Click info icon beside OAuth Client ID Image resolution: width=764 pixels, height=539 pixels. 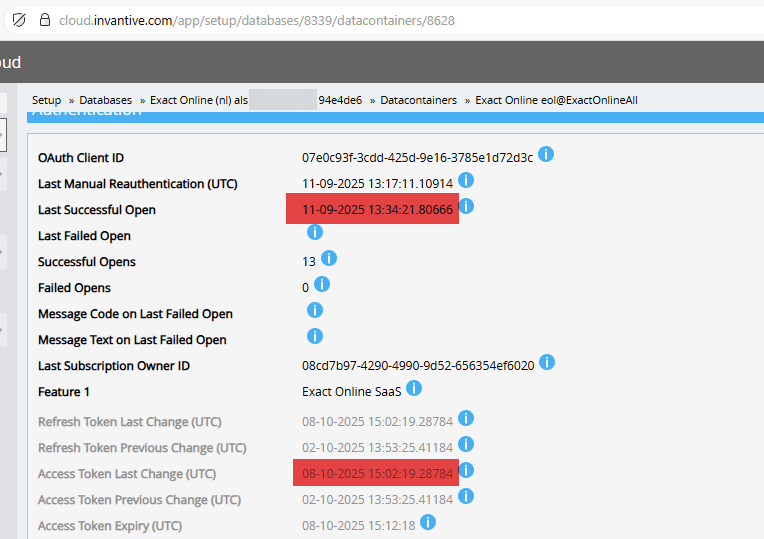coord(546,155)
